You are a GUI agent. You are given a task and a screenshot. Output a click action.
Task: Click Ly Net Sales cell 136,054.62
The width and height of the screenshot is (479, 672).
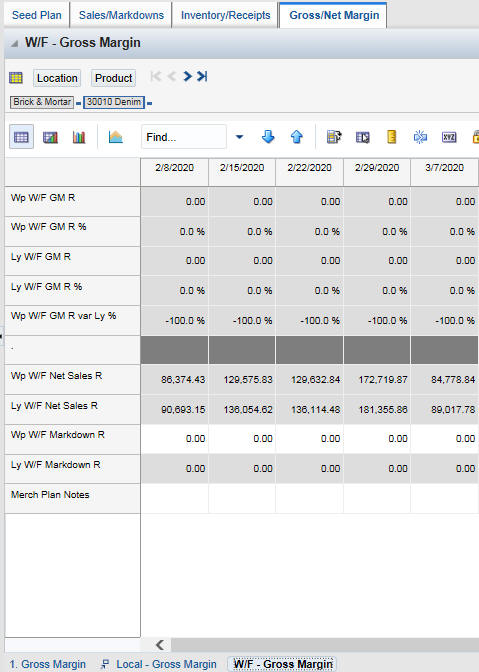(242, 410)
